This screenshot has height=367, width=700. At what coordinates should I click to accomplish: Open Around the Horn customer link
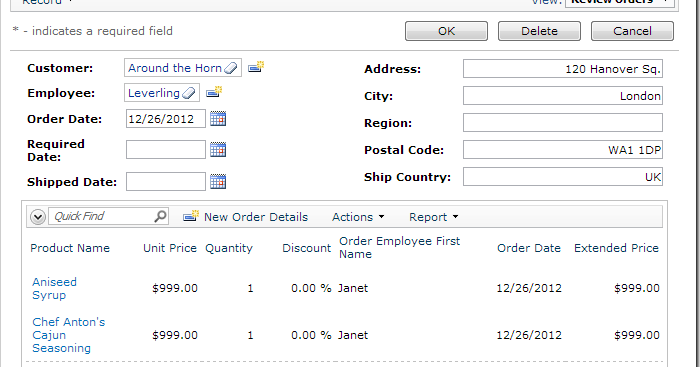(x=175, y=68)
